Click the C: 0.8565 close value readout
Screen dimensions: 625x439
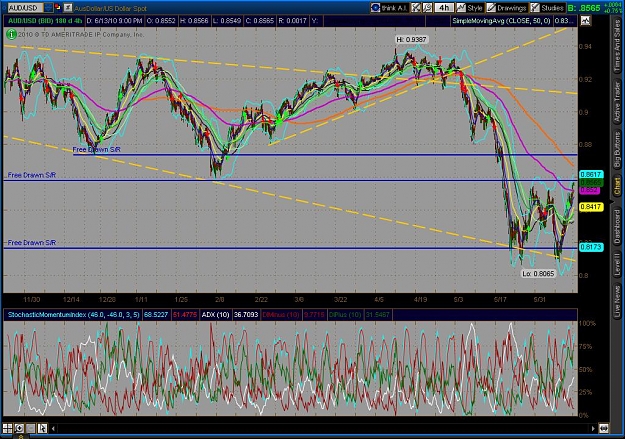coord(260,21)
